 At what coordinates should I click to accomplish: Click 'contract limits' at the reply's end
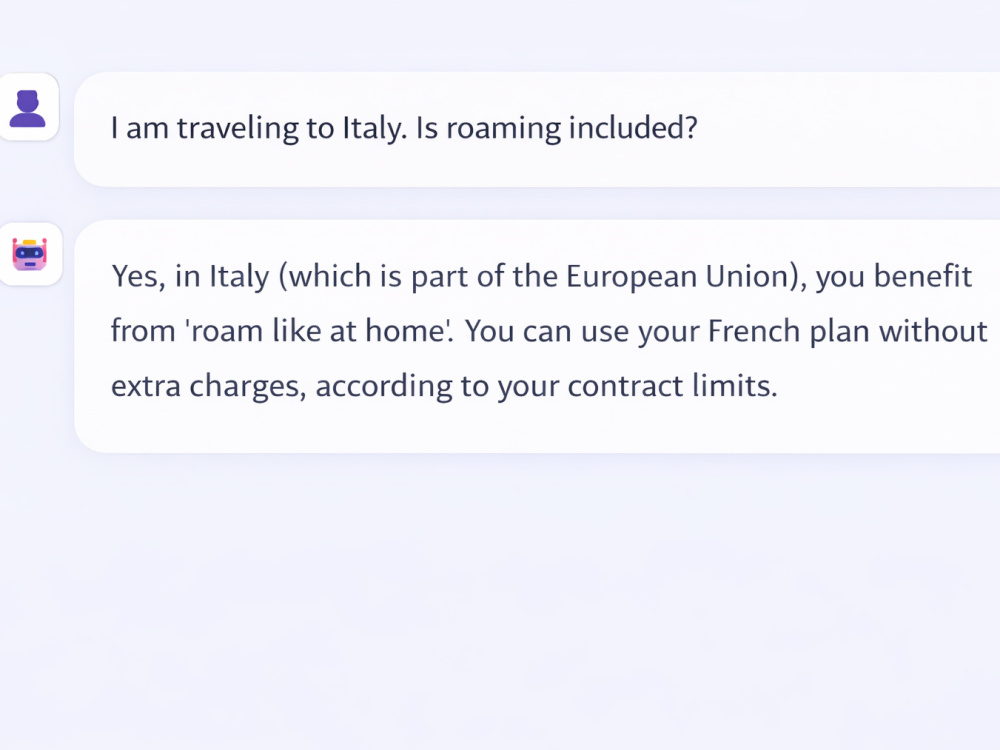point(669,386)
